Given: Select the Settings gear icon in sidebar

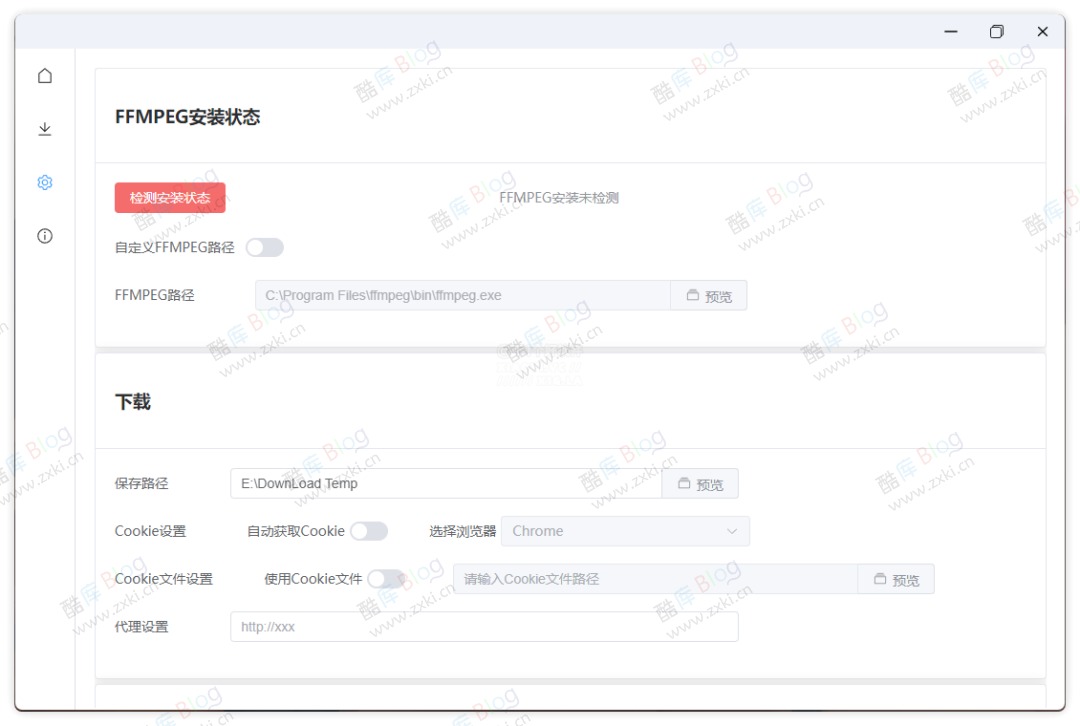Looking at the screenshot, I should [44, 182].
